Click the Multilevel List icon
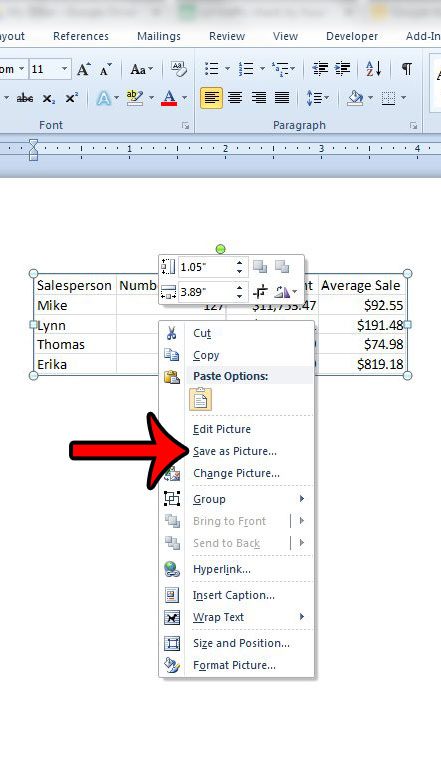441x767 pixels. click(x=280, y=69)
